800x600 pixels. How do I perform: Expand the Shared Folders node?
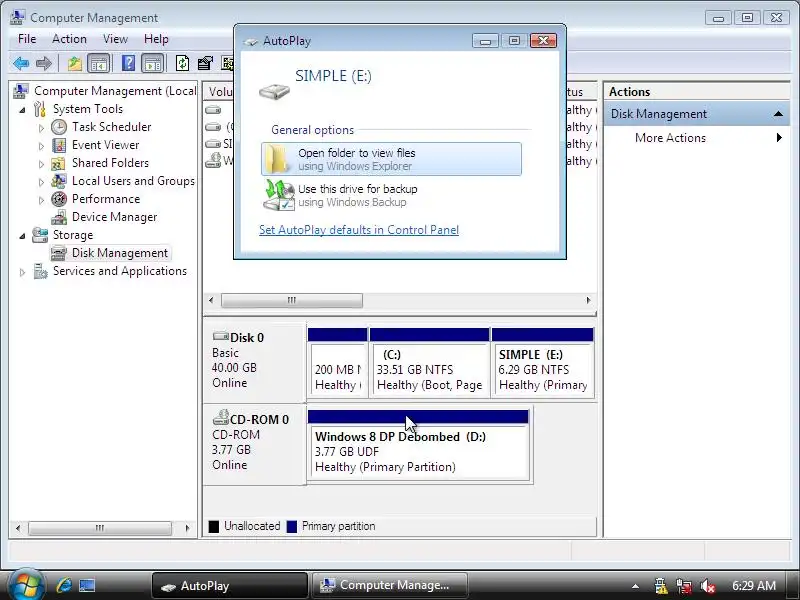coord(41,164)
